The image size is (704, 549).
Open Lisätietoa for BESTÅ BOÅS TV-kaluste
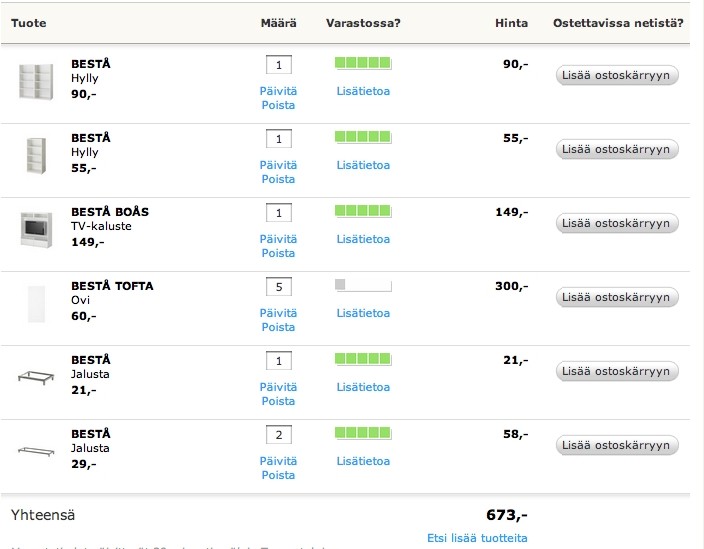click(x=363, y=239)
